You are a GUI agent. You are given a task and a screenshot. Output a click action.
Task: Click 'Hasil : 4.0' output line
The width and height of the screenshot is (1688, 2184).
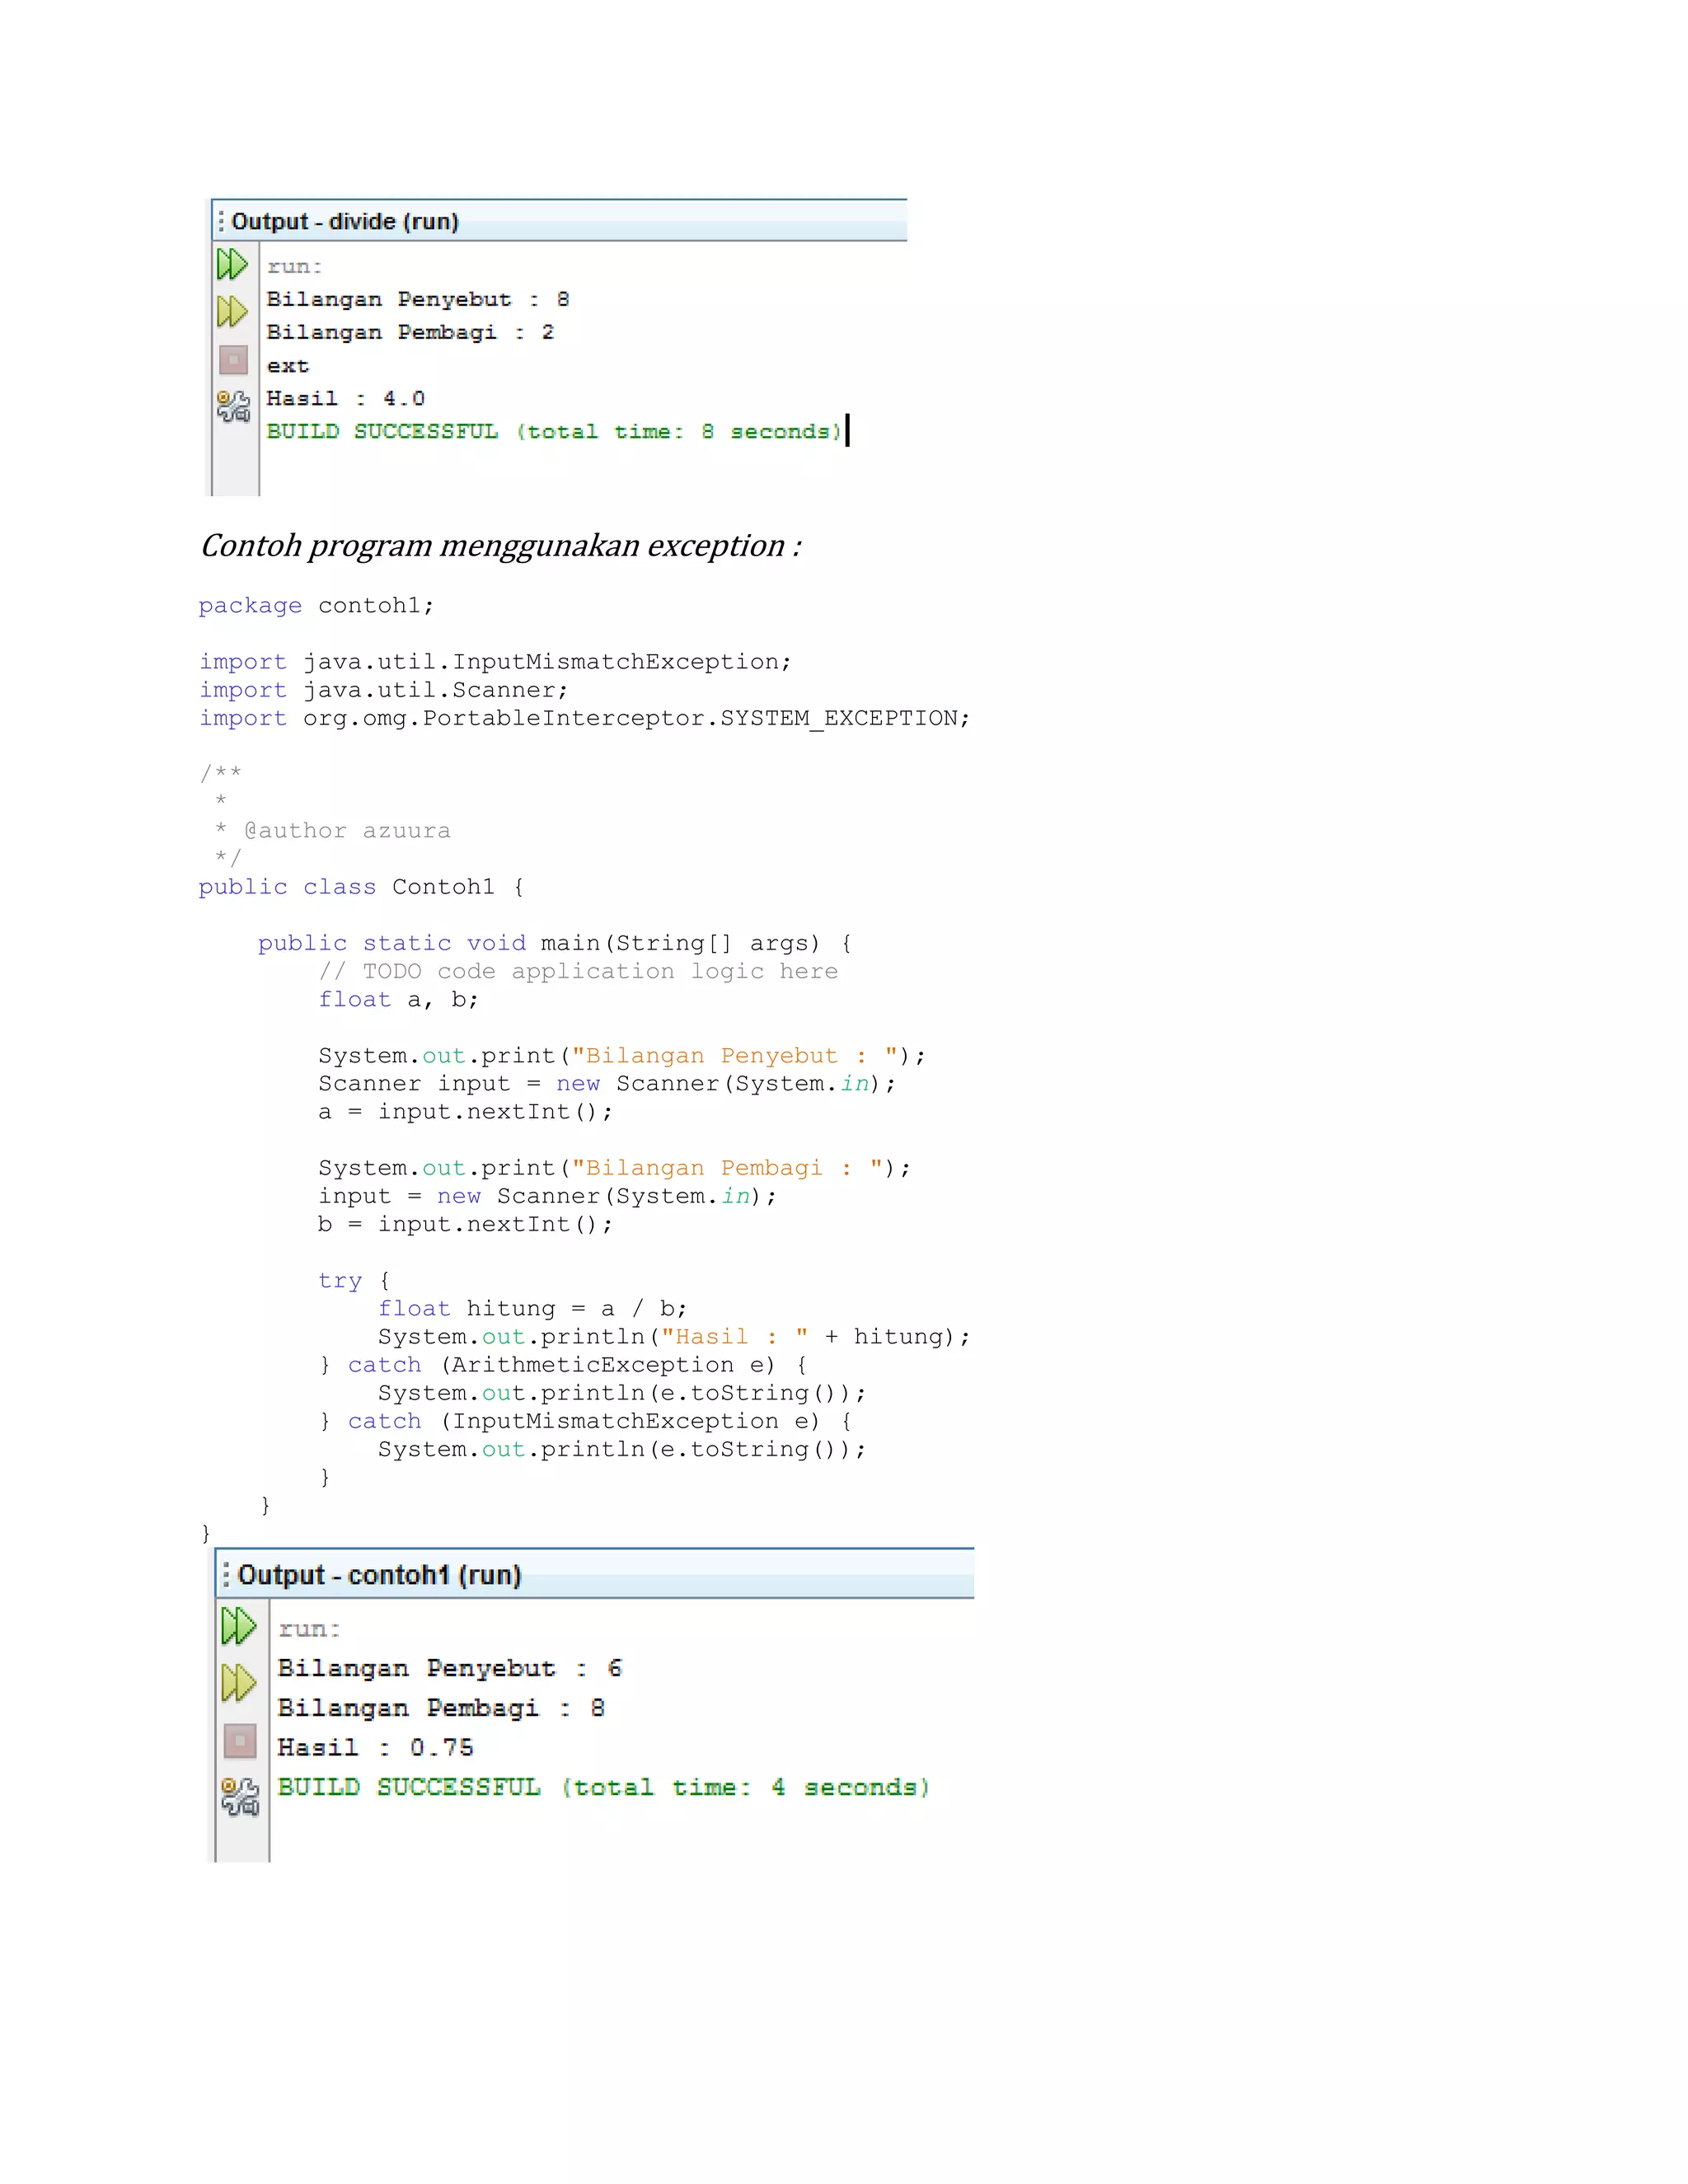[346, 399]
